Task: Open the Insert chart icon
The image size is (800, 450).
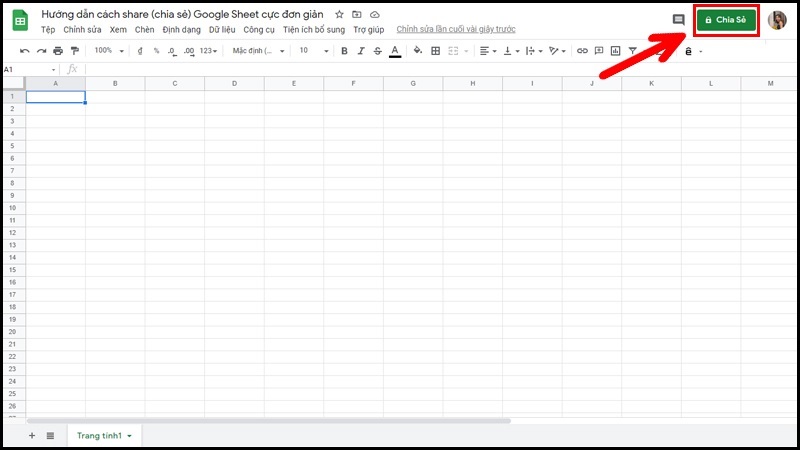Action: tap(615, 51)
